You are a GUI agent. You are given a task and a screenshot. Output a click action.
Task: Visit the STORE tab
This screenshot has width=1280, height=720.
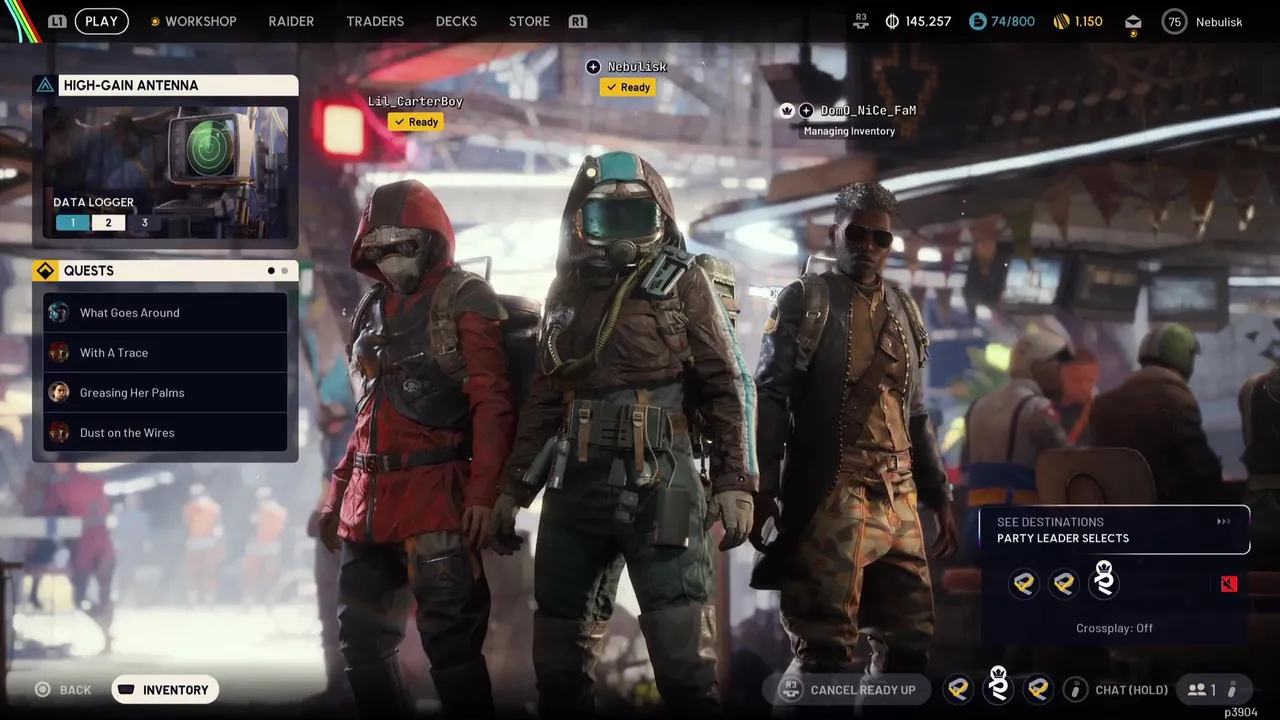coord(529,21)
